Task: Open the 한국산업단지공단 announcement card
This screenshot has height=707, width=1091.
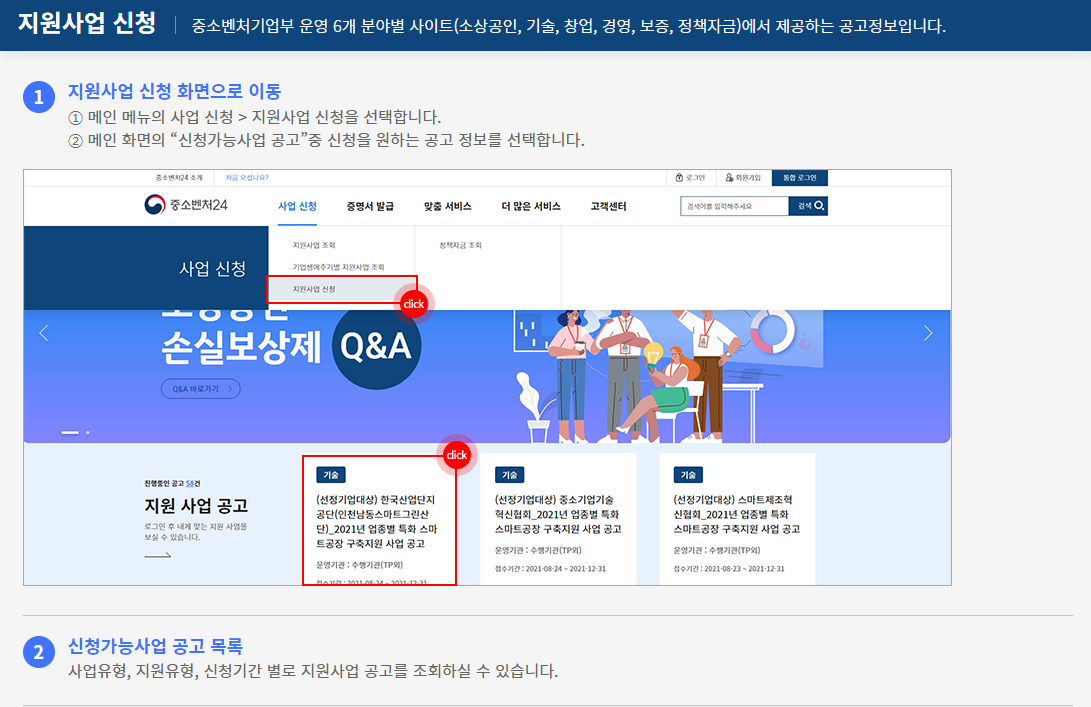Action: point(379,521)
